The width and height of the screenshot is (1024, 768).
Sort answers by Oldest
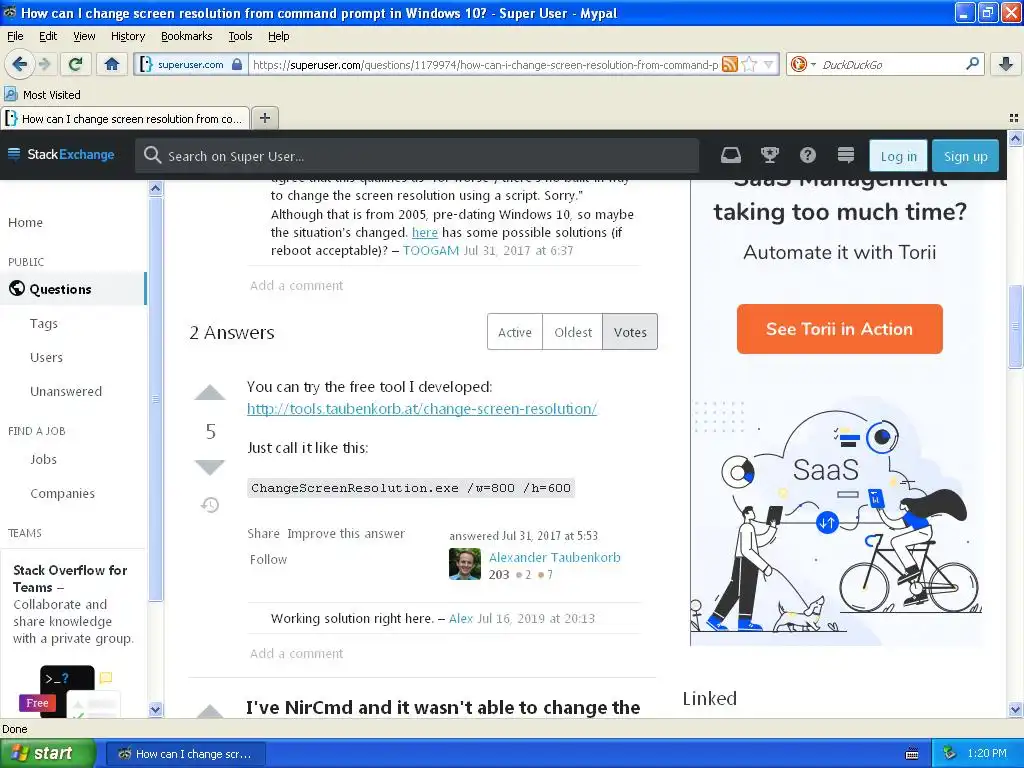pos(573,332)
